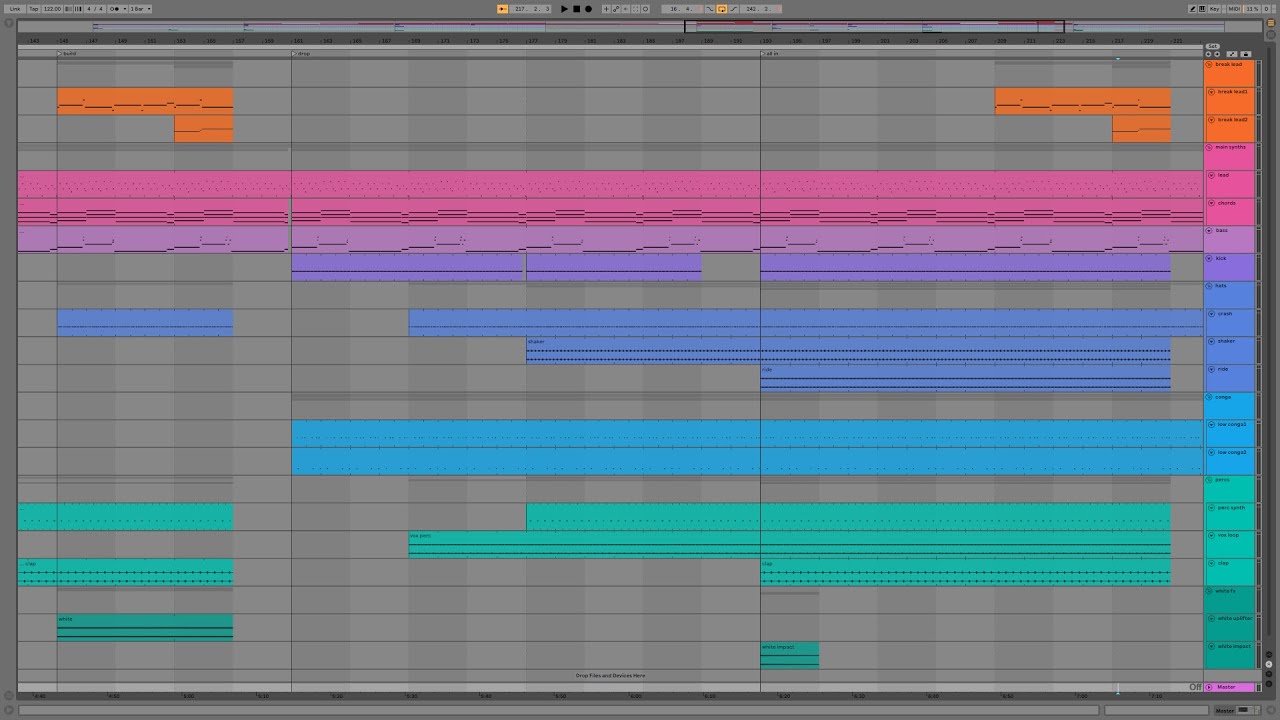Unfold the white impact track
Image resolution: width=1280 pixels, height=720 pixels.
[x=1211, y=647]
